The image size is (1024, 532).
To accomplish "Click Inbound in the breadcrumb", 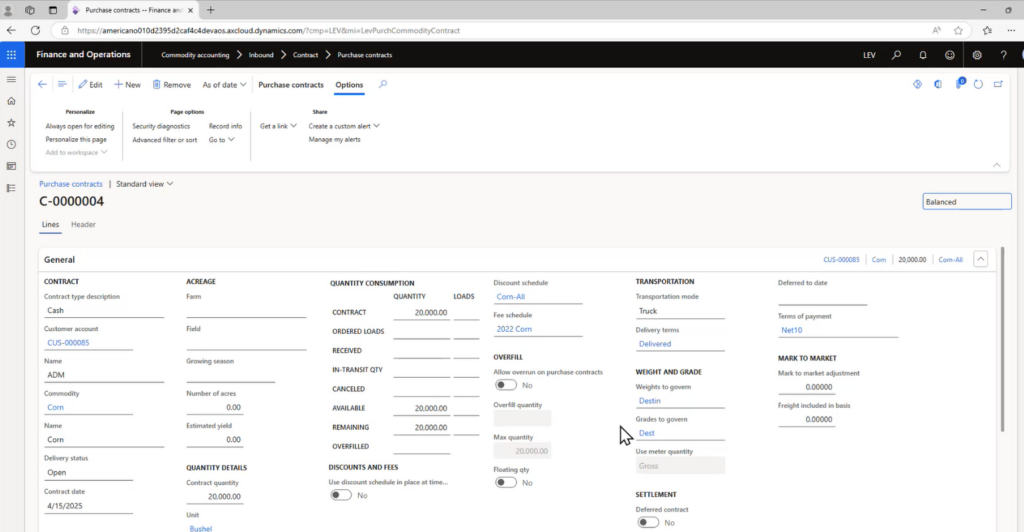I will (x=261, y=55).
